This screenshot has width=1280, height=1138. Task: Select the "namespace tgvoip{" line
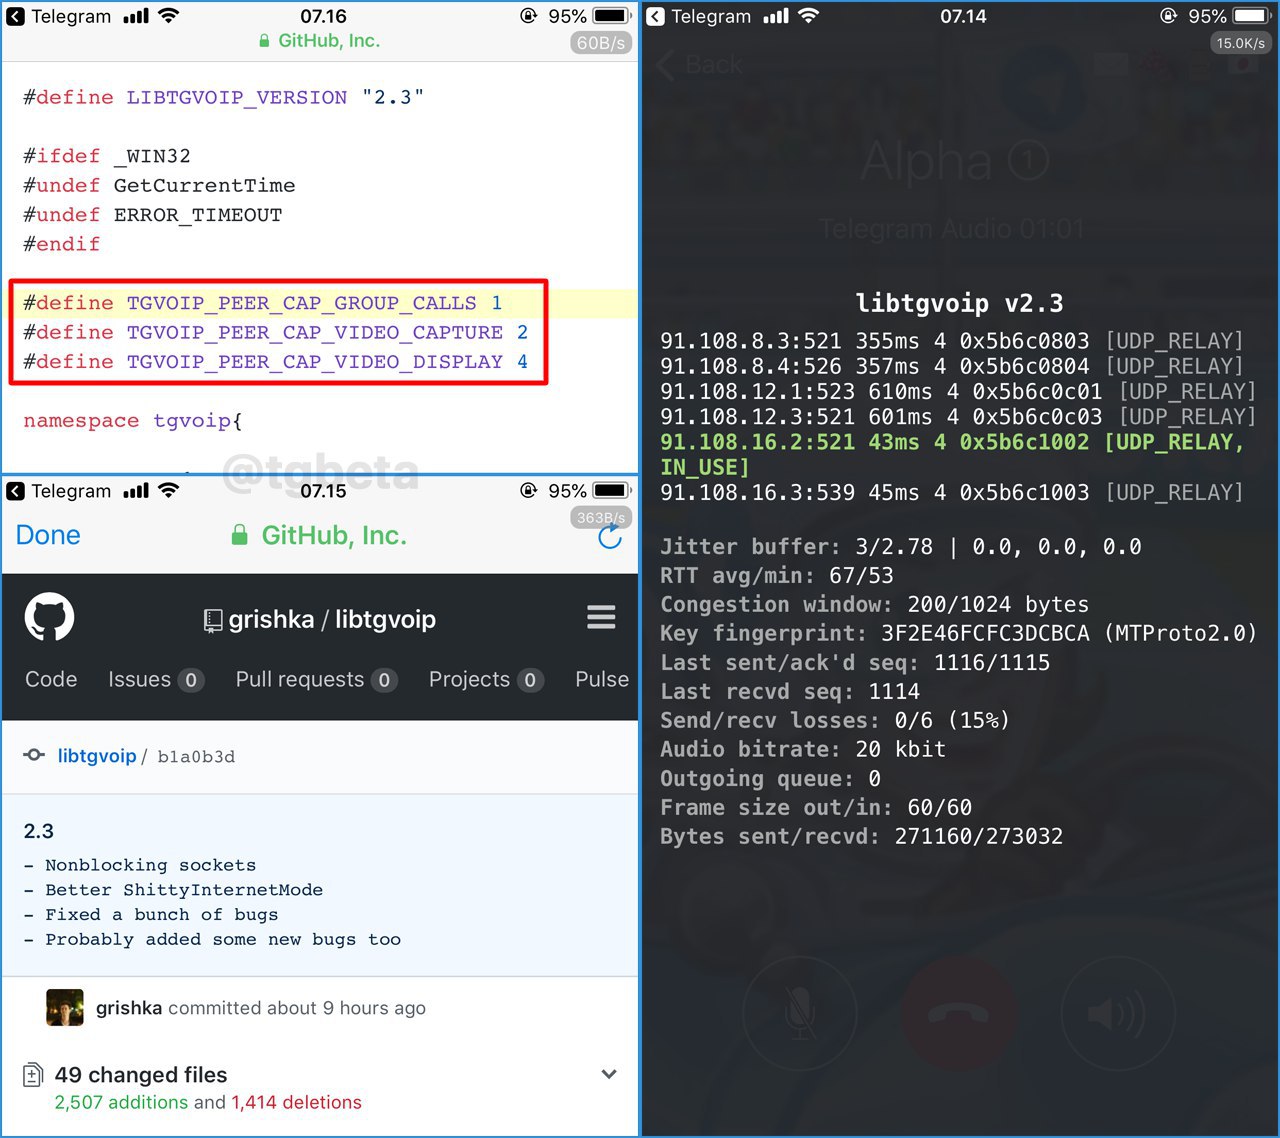tap(133, 421)
